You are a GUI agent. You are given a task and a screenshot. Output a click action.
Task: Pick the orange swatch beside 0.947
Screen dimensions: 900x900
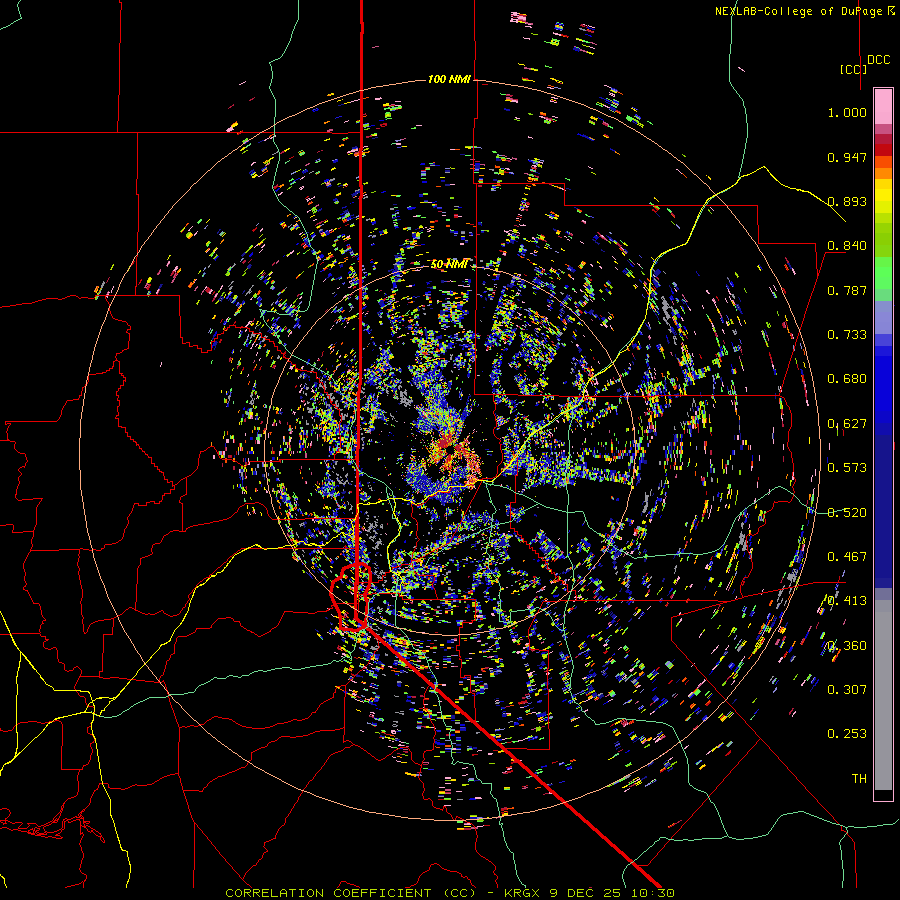coord(883,162)
